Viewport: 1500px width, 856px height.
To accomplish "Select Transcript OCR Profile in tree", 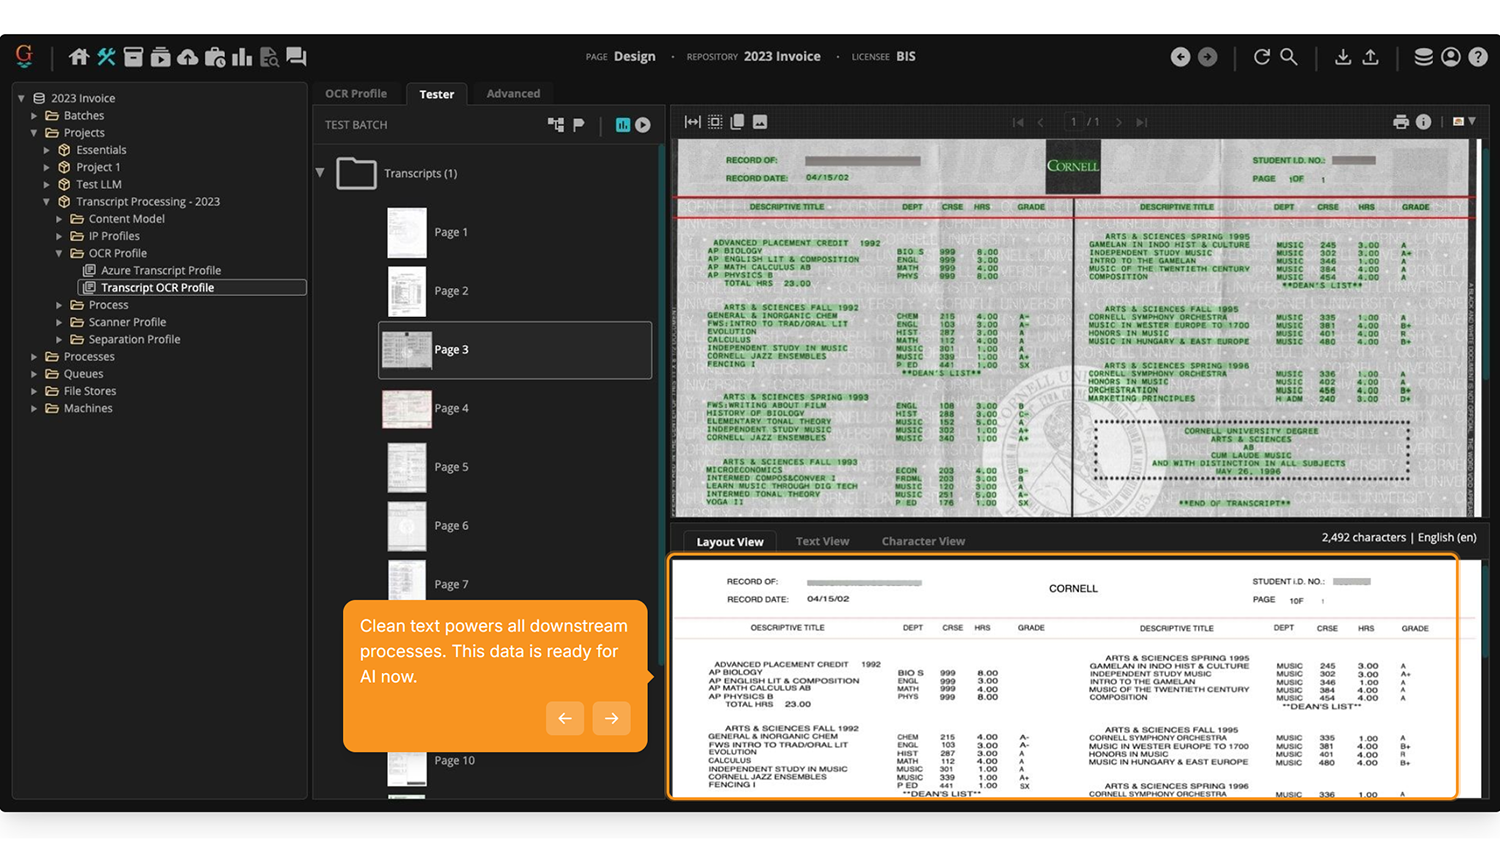I will pyautogui.click(x=157, y=288).
